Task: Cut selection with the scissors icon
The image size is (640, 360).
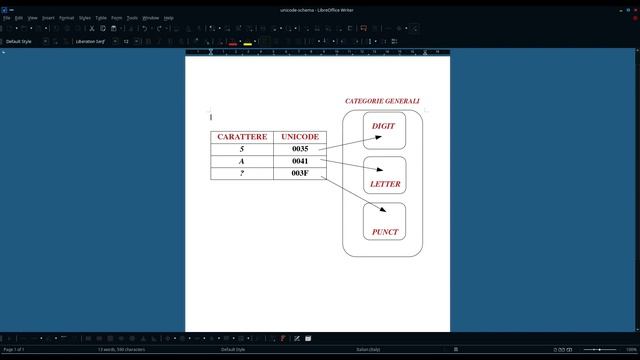Action: pyautogui.click(x=92, y=28)
